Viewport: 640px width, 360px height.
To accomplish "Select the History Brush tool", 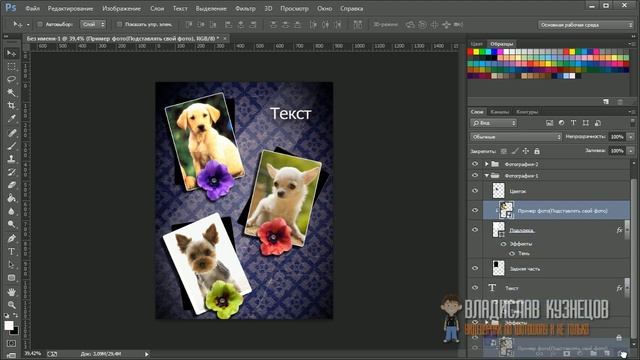I will click(x=11, y=172).
